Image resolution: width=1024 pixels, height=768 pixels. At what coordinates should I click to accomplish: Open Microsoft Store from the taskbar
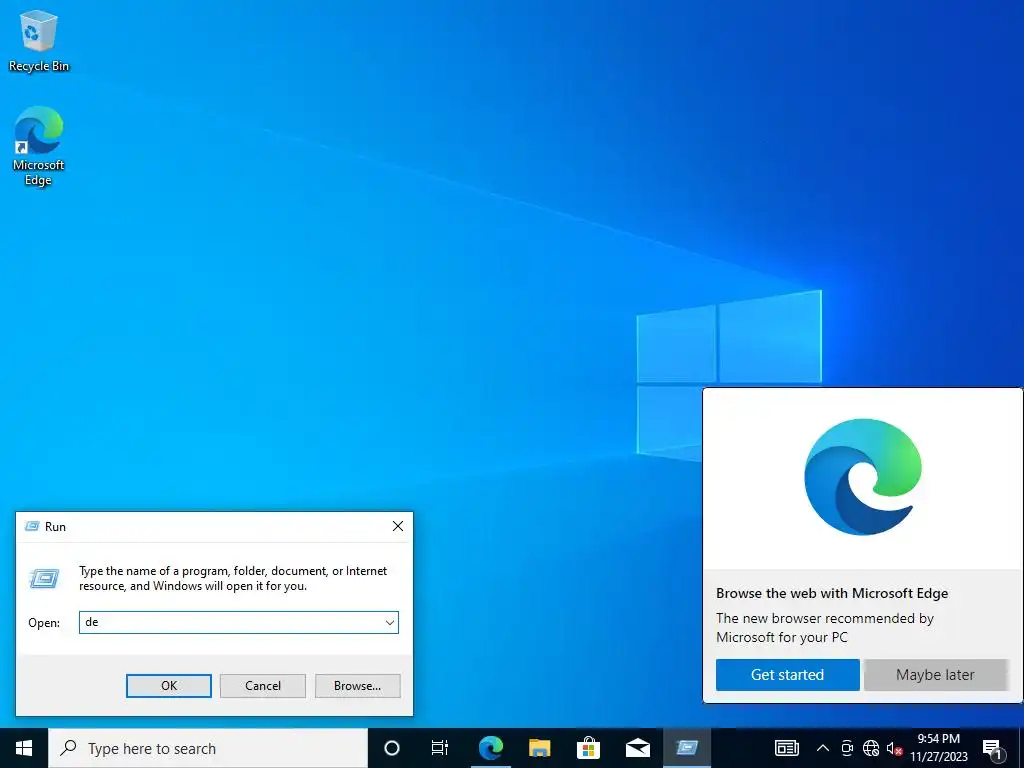pyautogui.click(x=588, y=748)
